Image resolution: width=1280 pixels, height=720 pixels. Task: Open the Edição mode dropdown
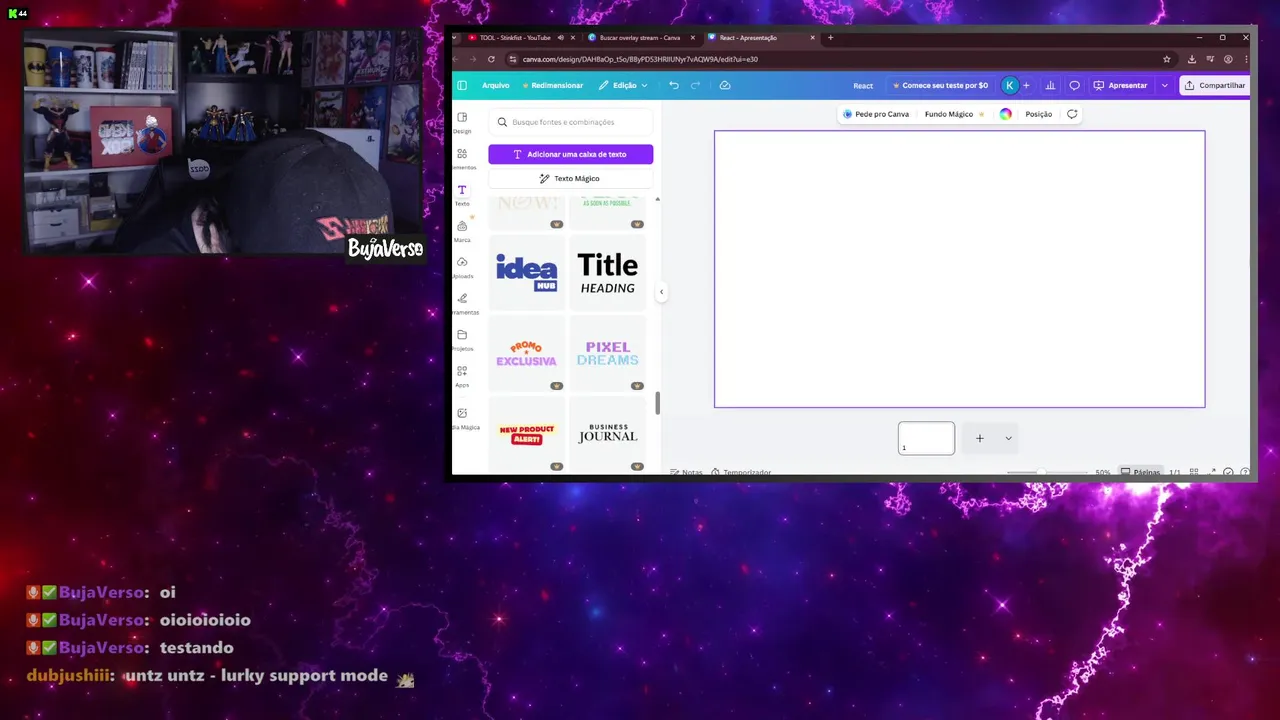pos(623,85)
